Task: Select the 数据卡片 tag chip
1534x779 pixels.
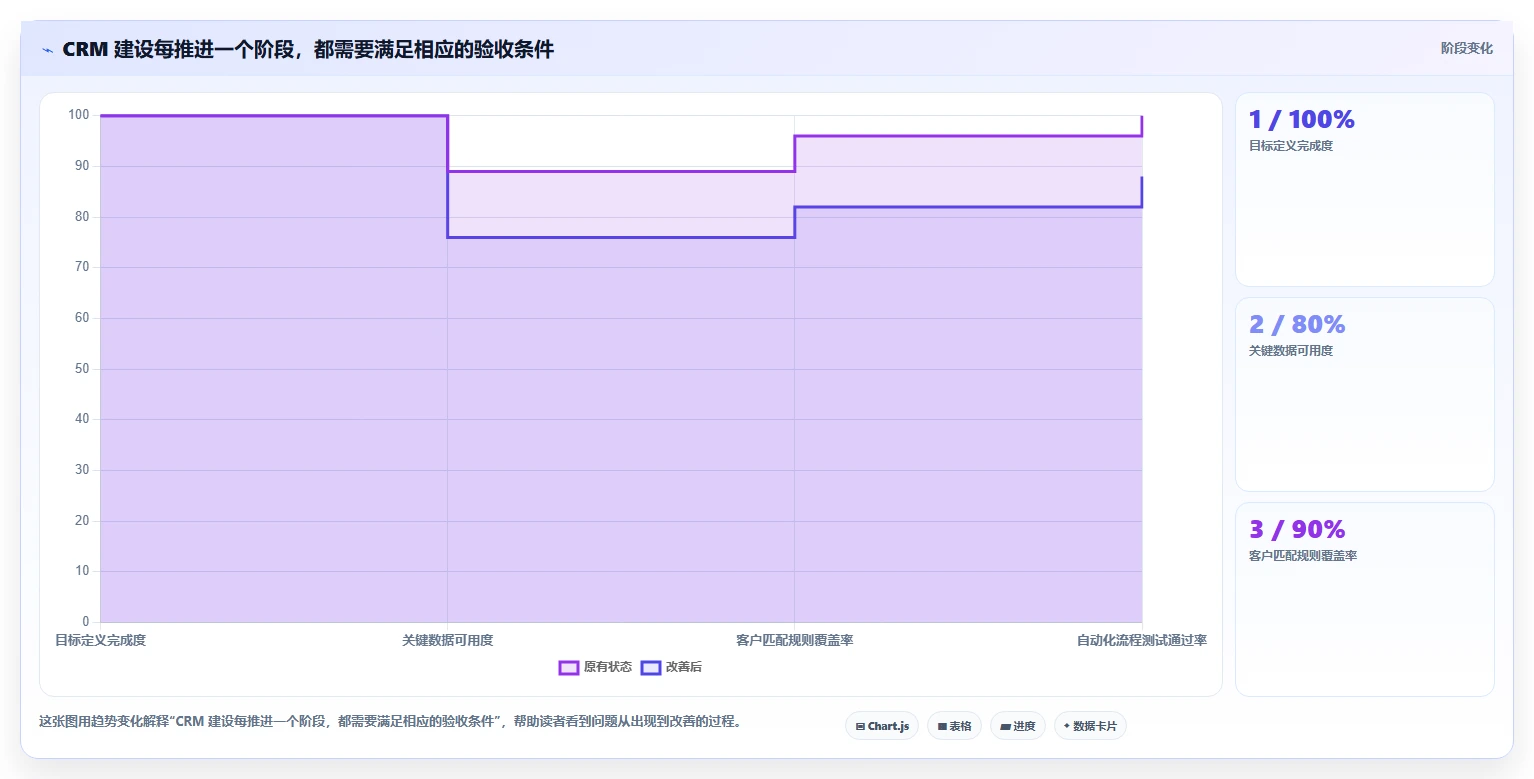Action: pos(1090,726)
